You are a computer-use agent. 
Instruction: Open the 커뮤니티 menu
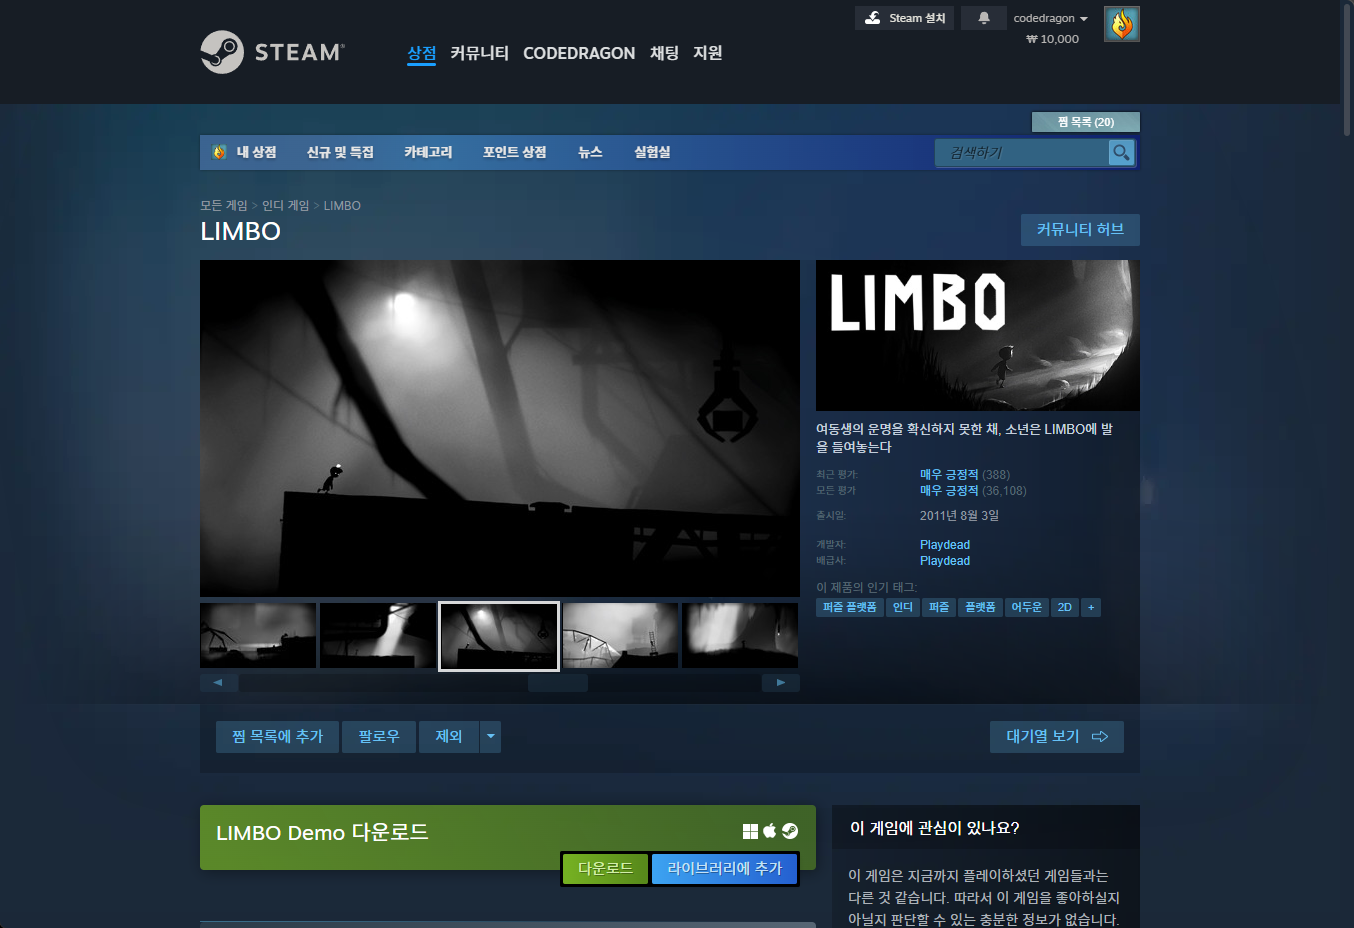pos(479,53)
